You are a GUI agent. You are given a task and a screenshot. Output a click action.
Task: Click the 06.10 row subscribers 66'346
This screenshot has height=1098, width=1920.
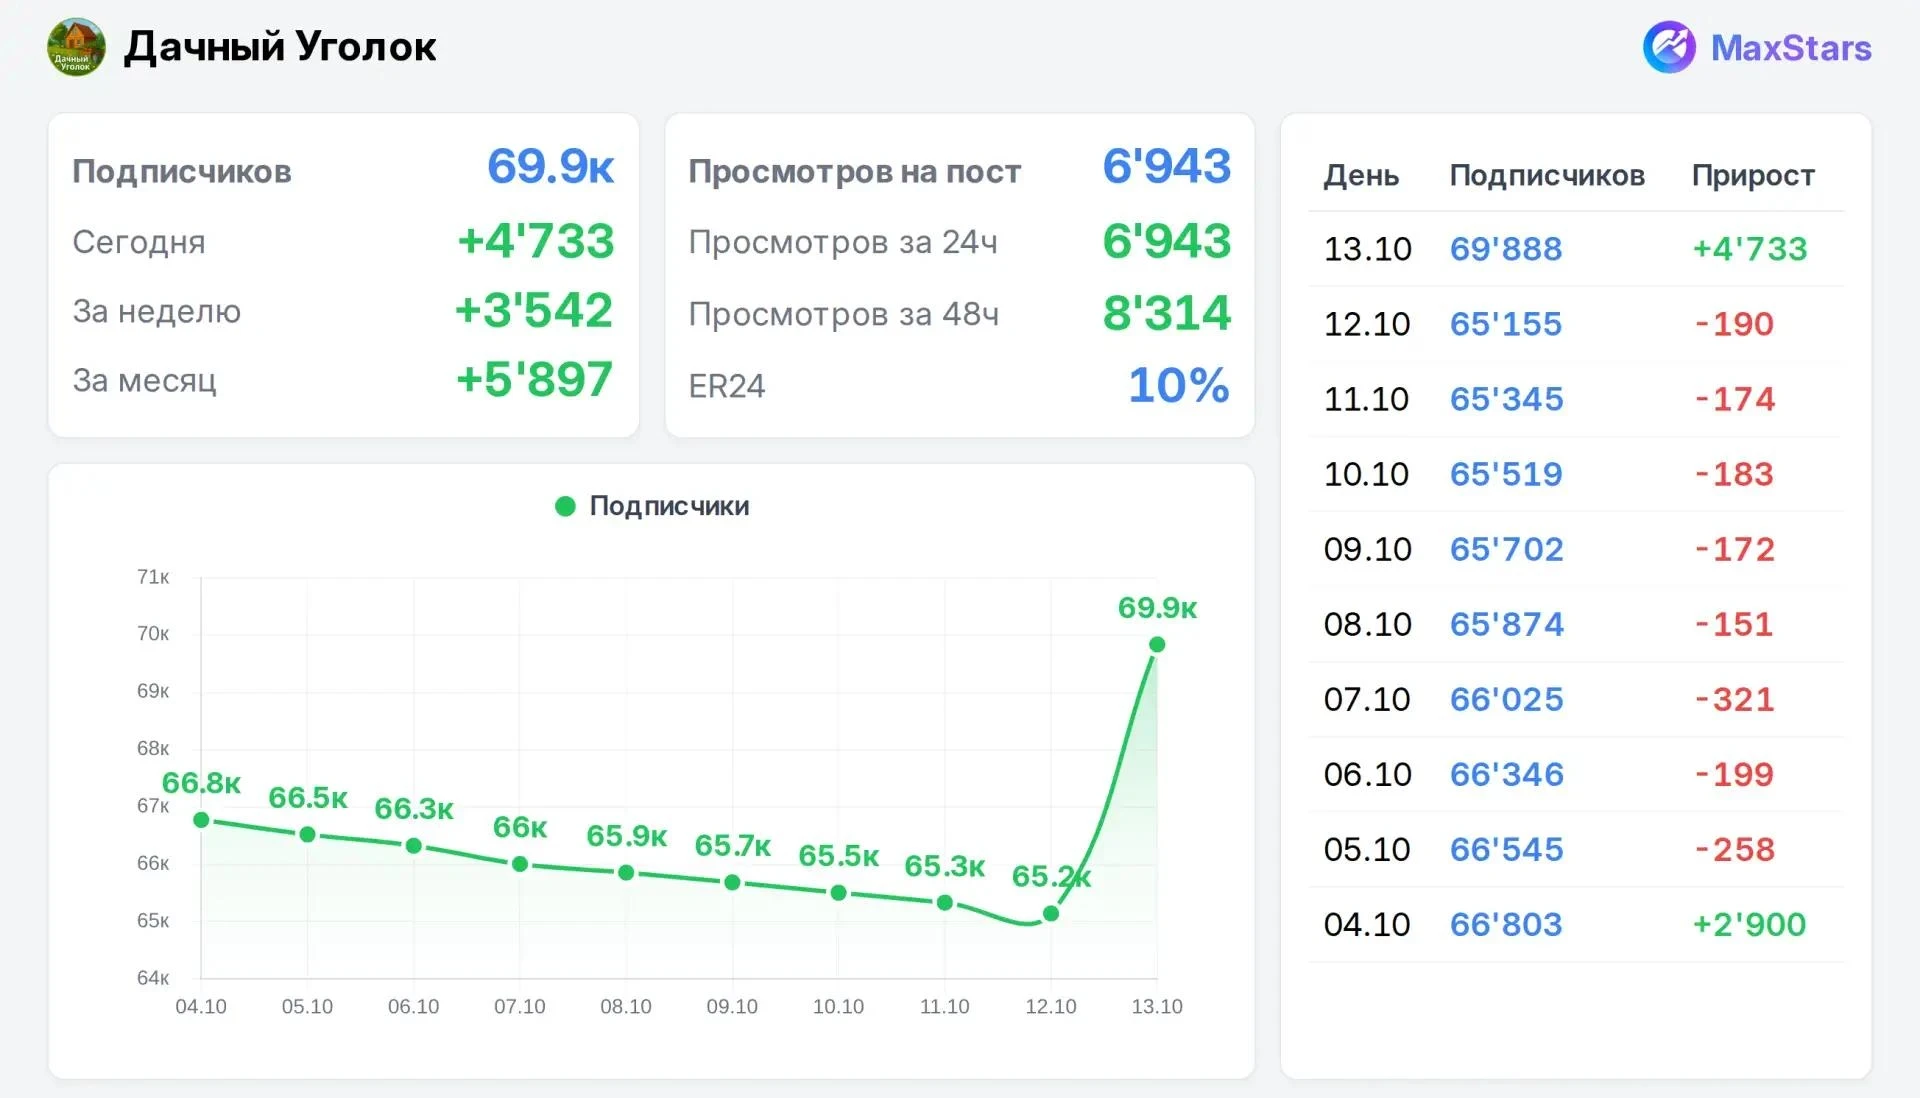pyautogui.click(x=1506, y=773)
